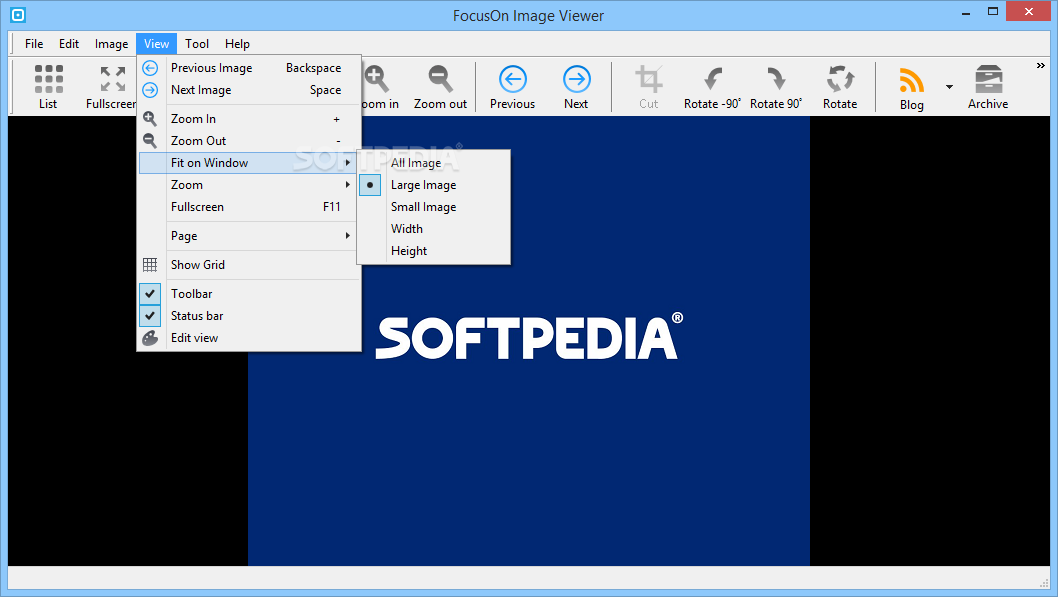Choose Zoom In menu entry

[248, 119]
